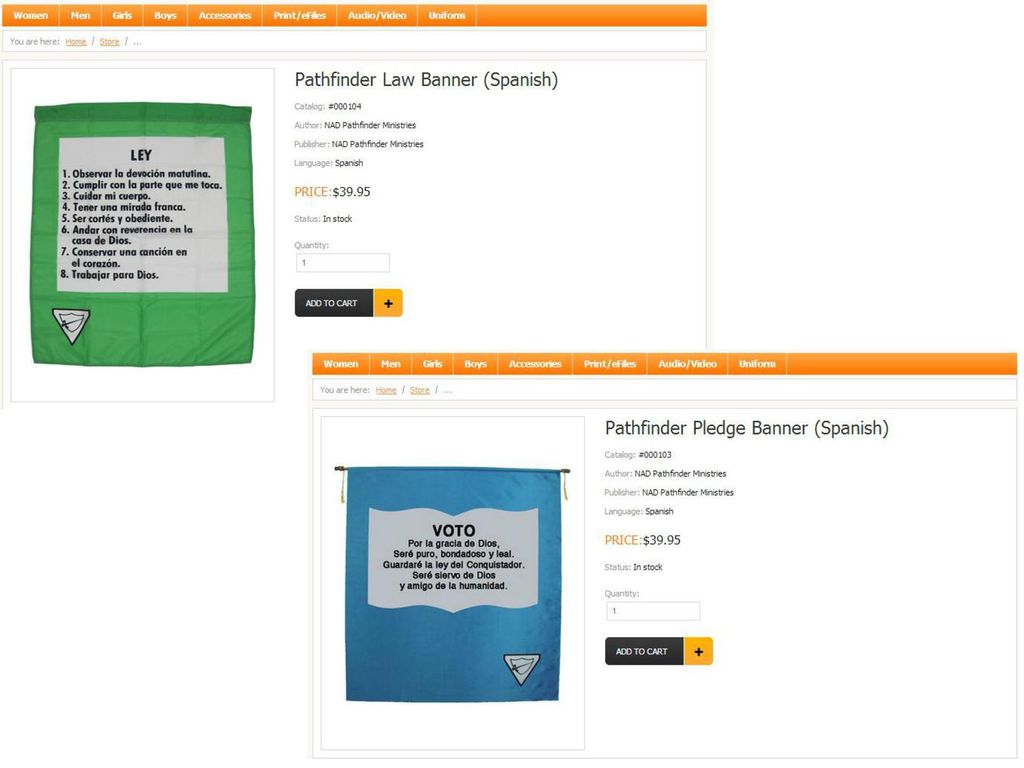
Task: Click the plus icon beside Pledge Banner's Add to Cart
Action: coord(699,651)
